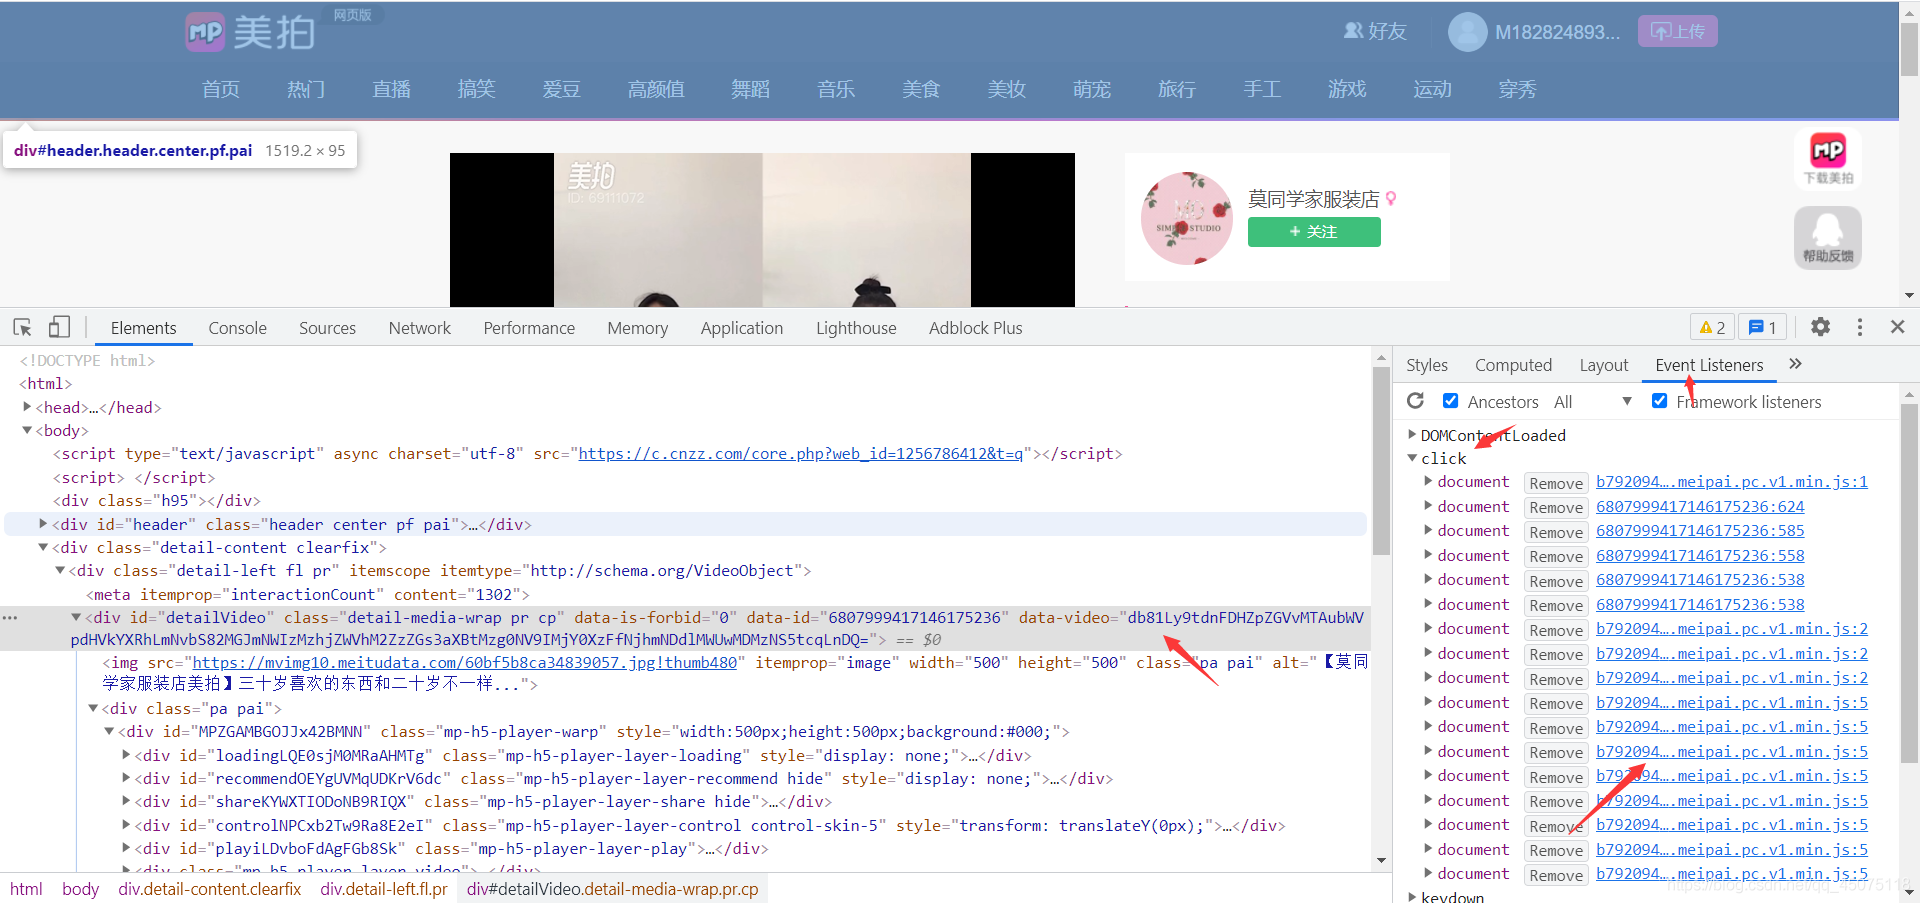Click the page vertical scrollbar
This screenshot has width=1920, height=903.
point(1909,50)
